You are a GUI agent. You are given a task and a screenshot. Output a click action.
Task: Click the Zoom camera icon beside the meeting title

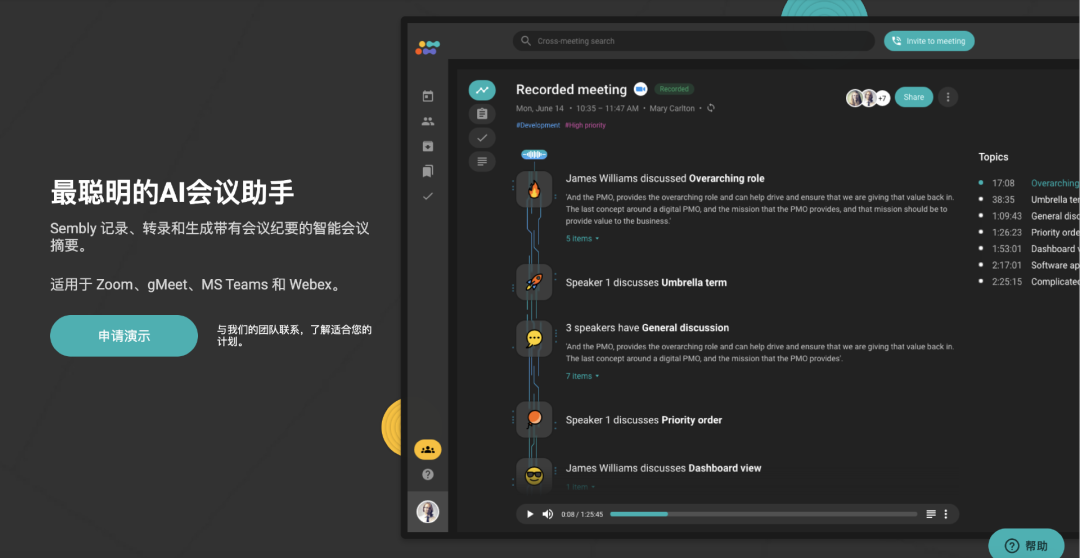[641, 89]
